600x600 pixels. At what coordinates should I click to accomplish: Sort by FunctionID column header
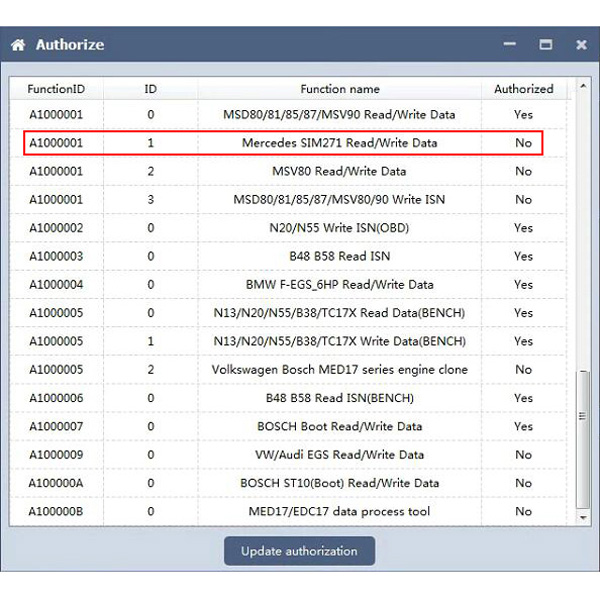(x=56, y=89)
